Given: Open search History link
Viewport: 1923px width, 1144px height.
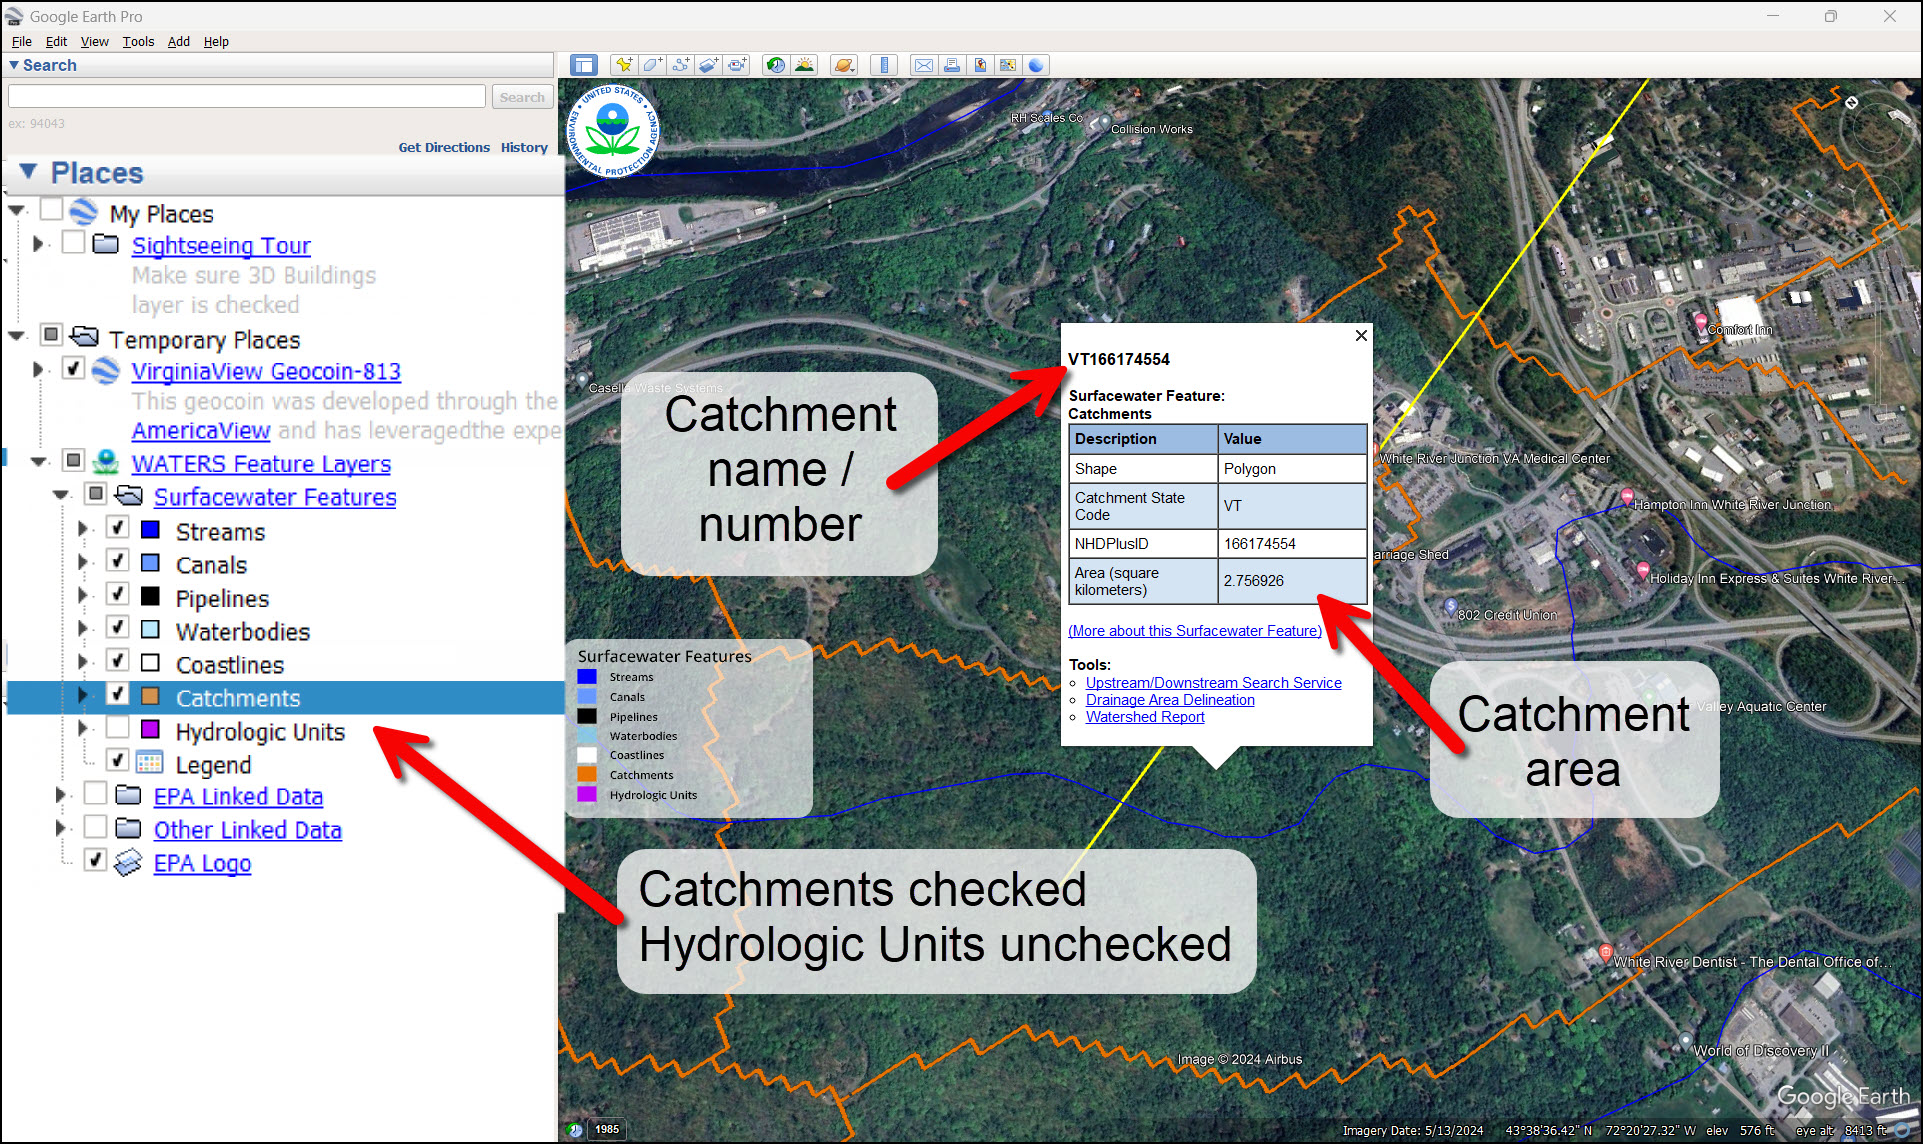Looking at the screenshot, I should (x=524, y=147).
